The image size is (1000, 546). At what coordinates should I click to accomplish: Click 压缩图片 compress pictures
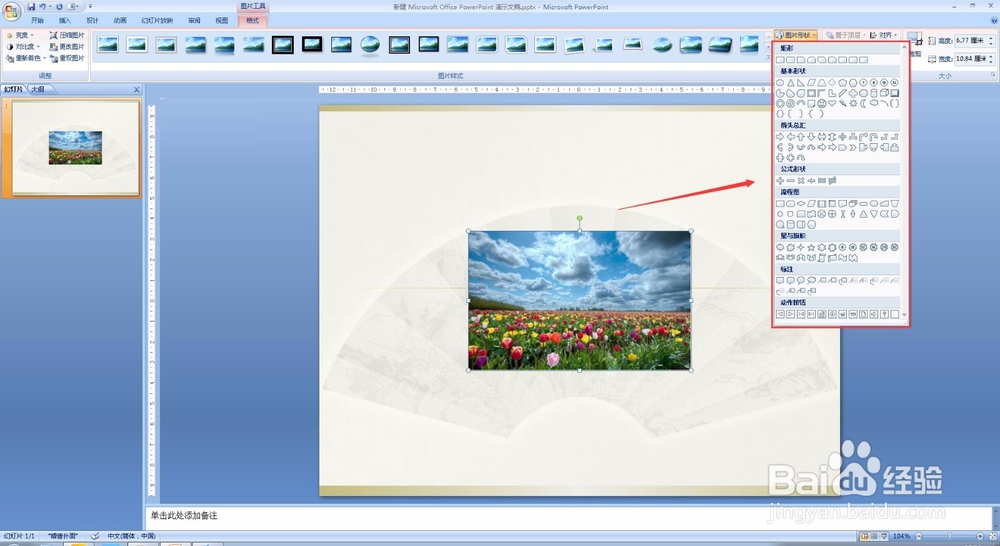67,35
